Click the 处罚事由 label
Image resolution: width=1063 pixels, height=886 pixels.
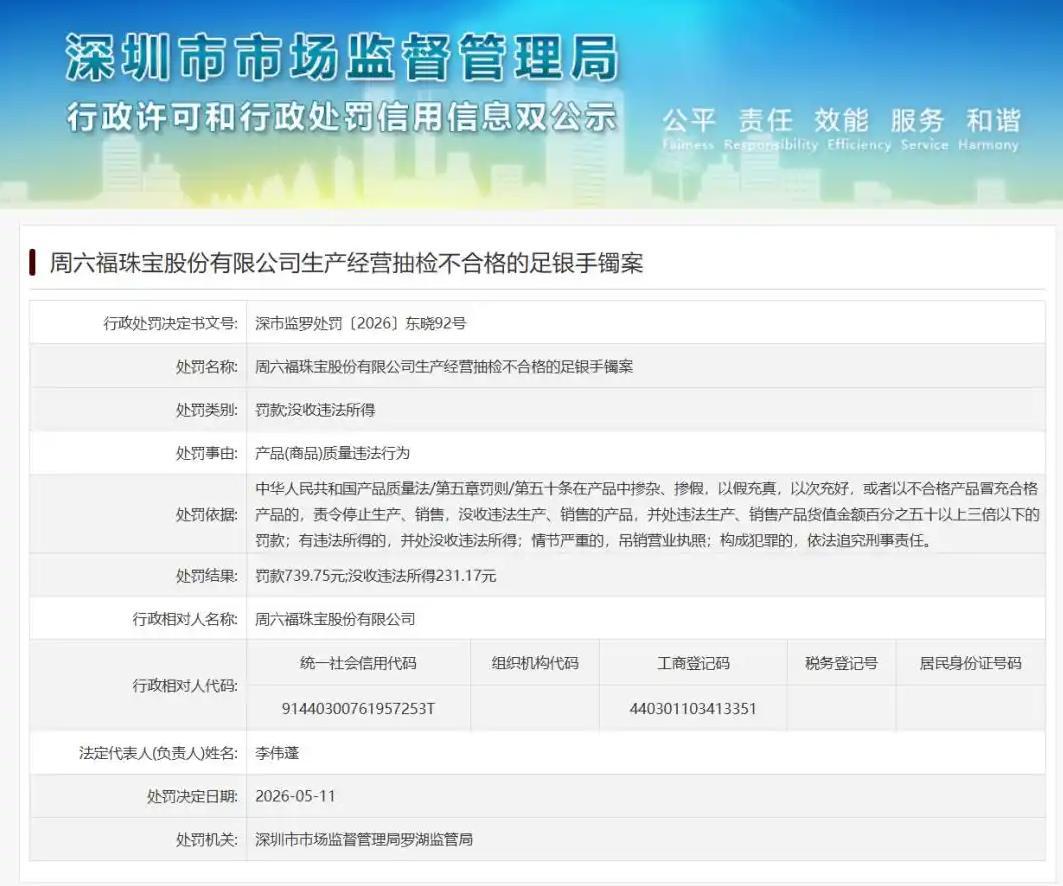point(207,454)
